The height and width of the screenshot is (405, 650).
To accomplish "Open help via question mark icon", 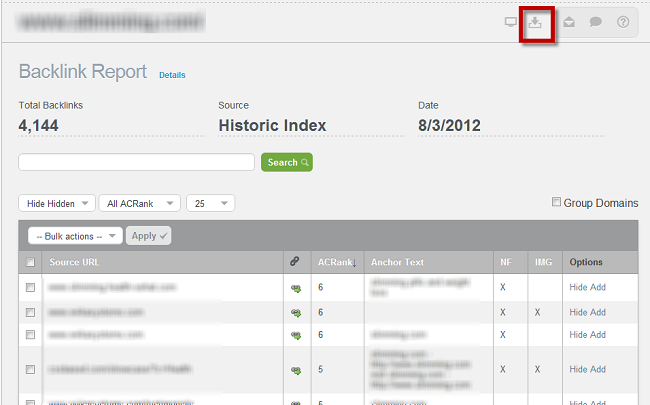I will coord(622,22).
